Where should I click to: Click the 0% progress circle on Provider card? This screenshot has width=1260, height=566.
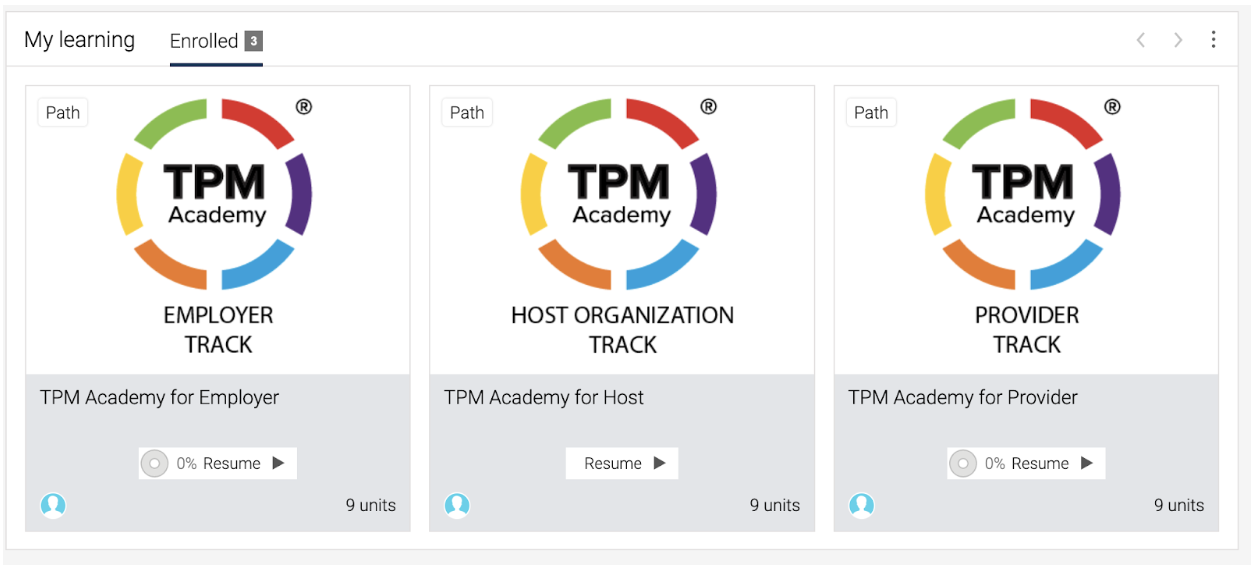(x=962, y=463)
